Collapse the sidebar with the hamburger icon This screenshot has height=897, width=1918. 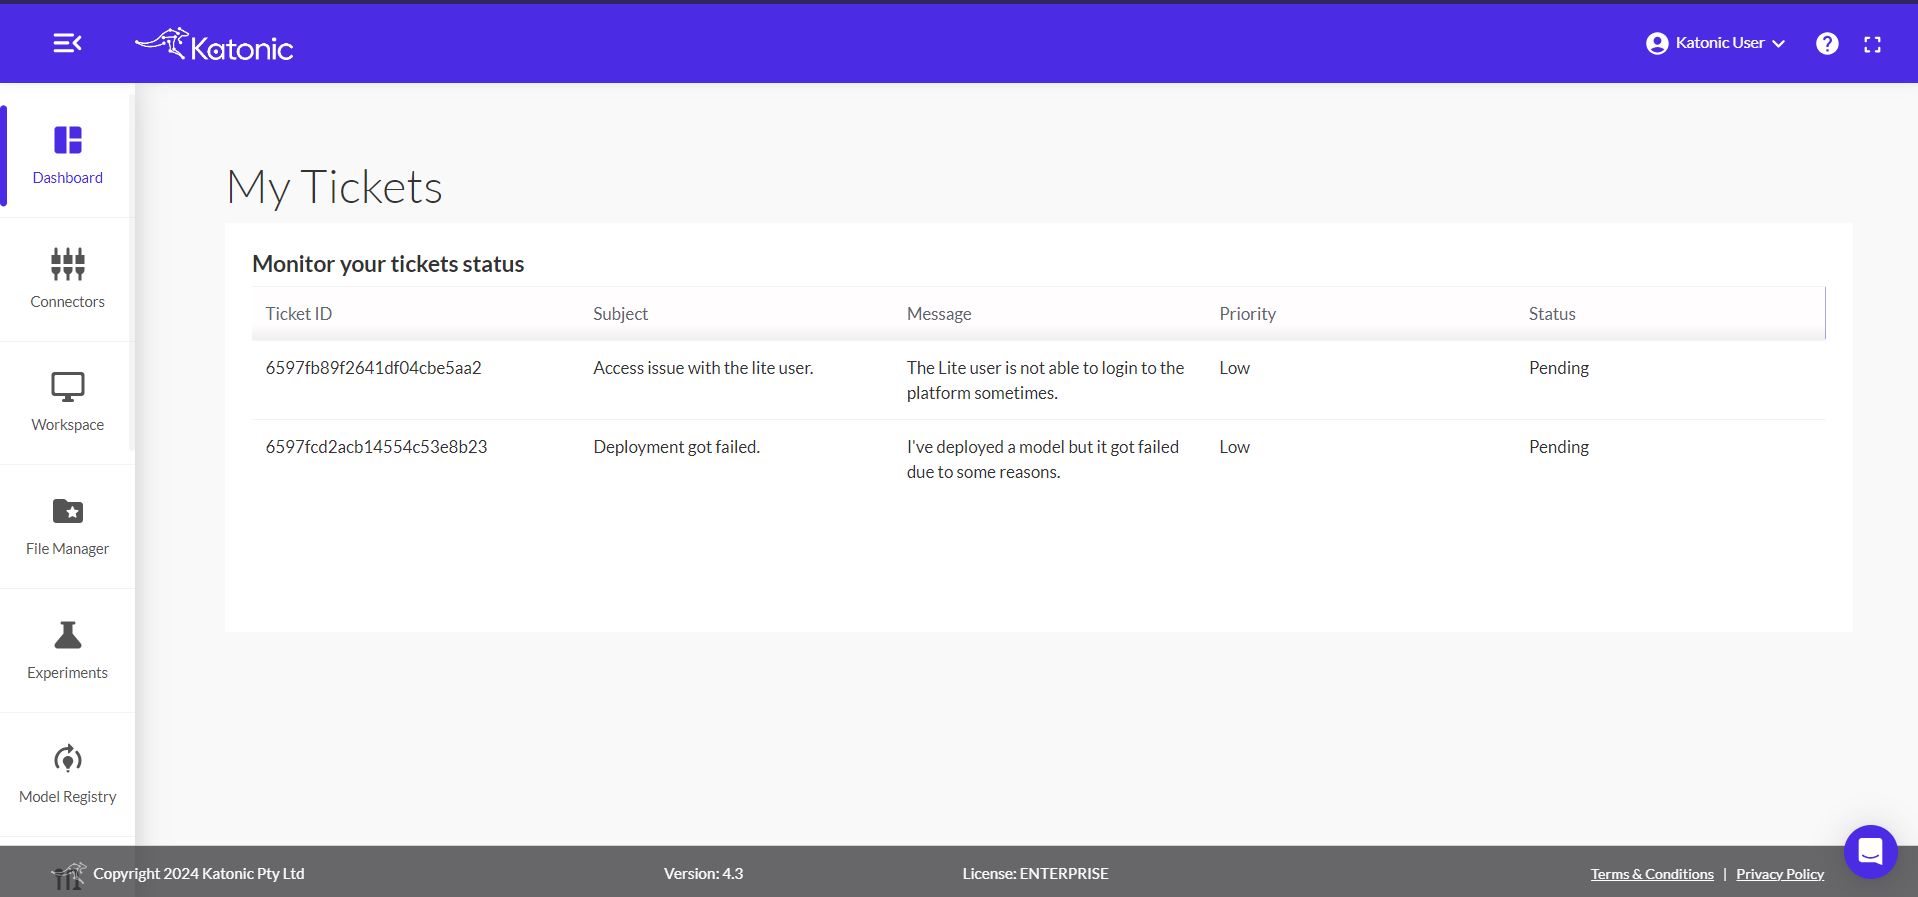point(67,43)
